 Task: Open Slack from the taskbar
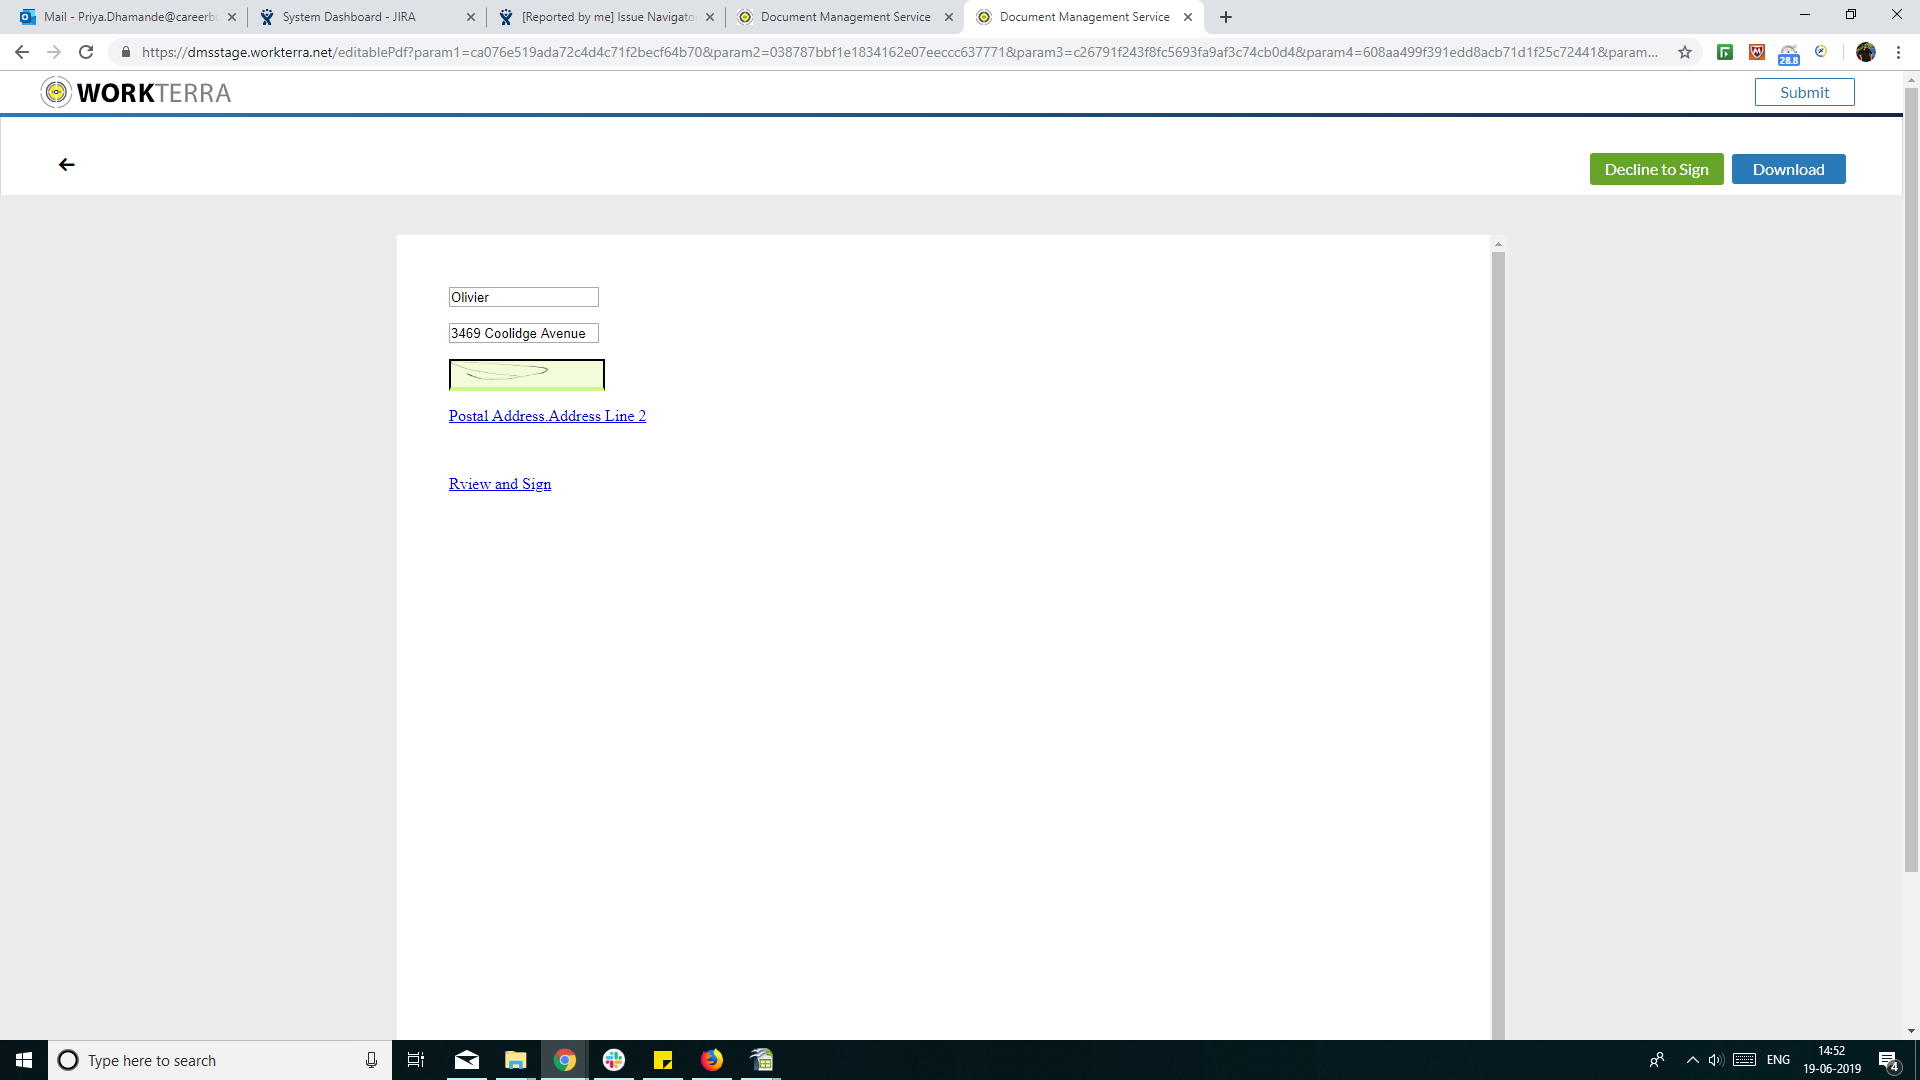pyautogui.click(x=614, y=1060)
